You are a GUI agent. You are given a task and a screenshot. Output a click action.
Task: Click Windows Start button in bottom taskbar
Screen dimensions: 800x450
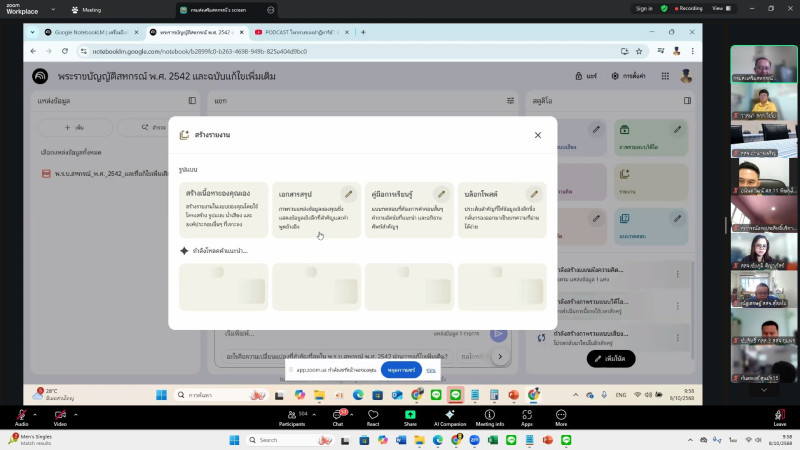click(234, 440)
